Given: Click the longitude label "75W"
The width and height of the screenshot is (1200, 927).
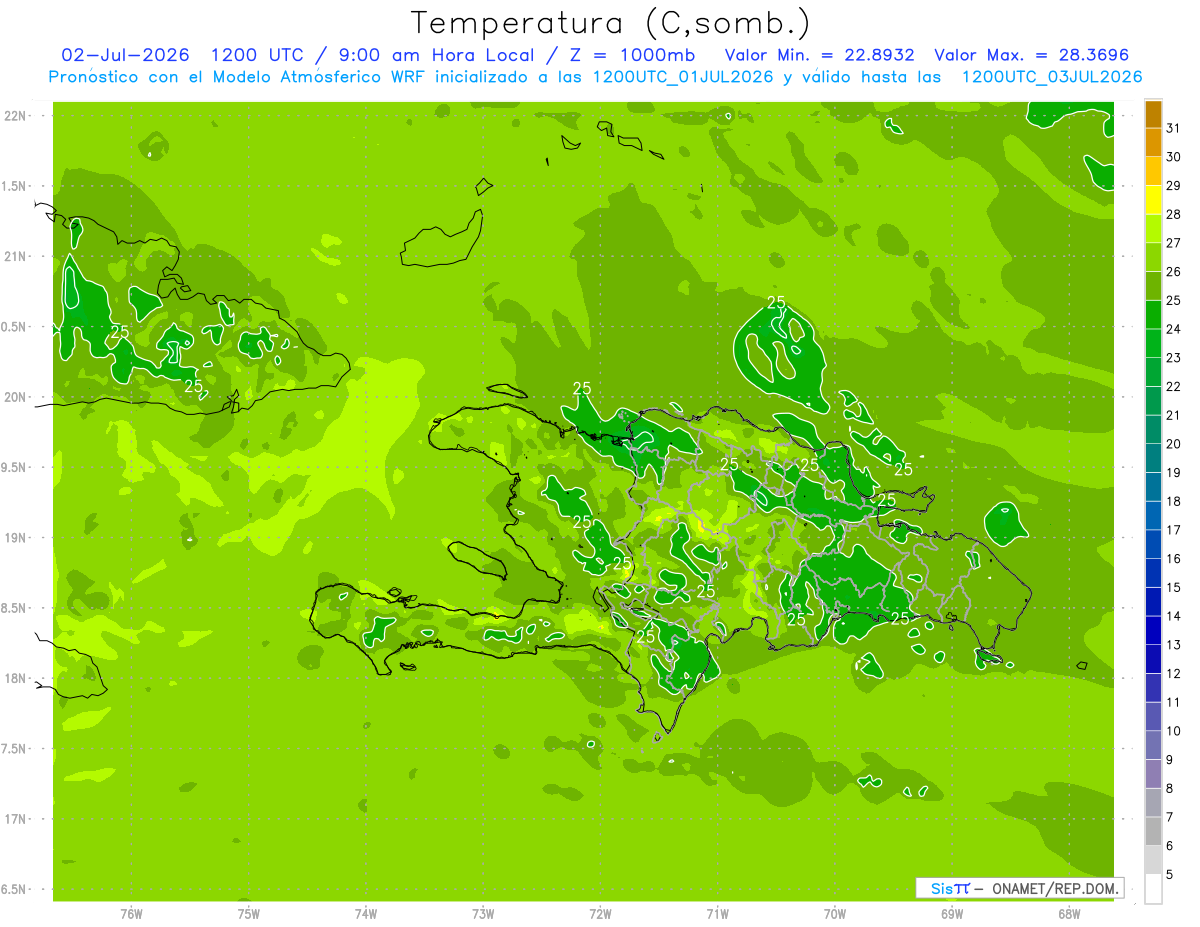Looking at the screenshot, I should pyautogui.click(x=248, y=914).
